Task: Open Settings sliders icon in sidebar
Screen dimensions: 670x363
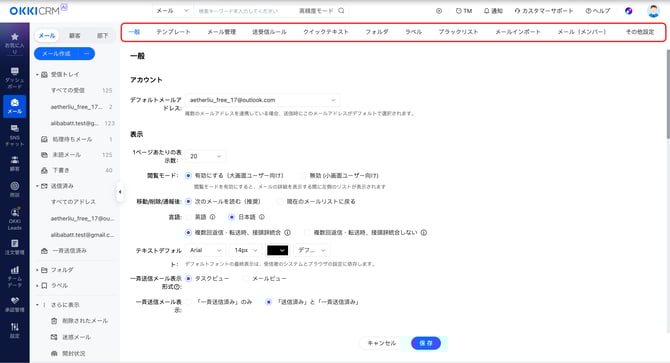Action: click(15, 331)
